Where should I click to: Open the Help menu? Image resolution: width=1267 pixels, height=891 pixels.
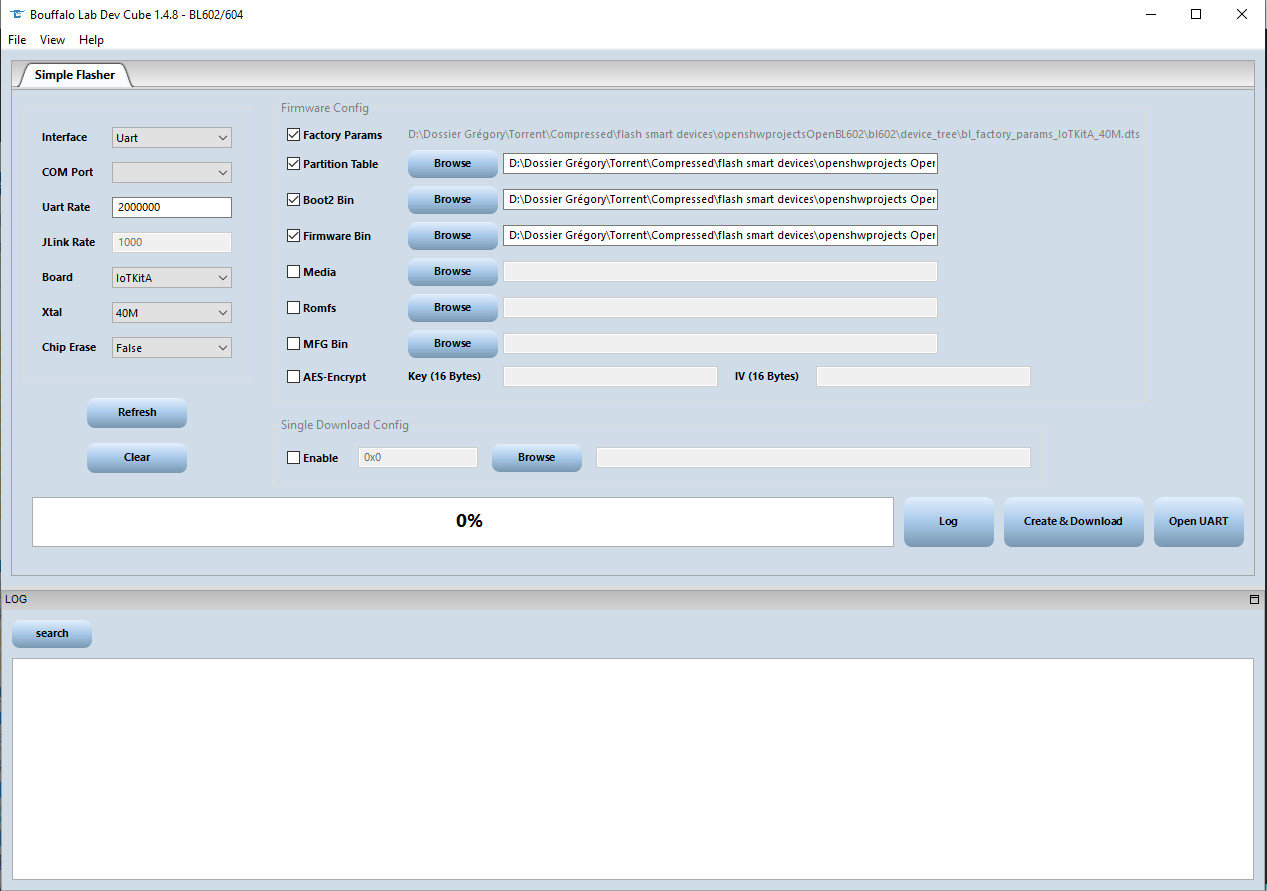[x=91, y=40]
